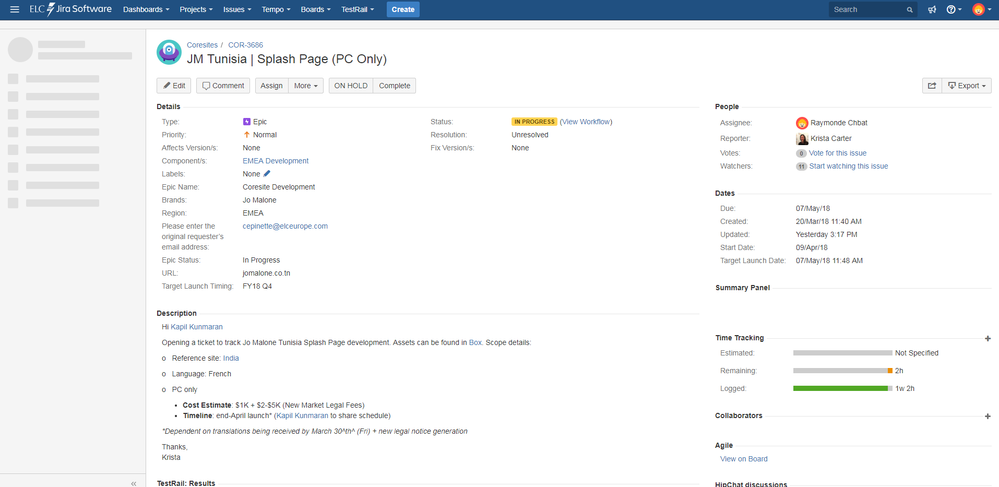Viewport: 999px width, 487px height.
Task: Click Vote for this issue link
Action: 837,153
